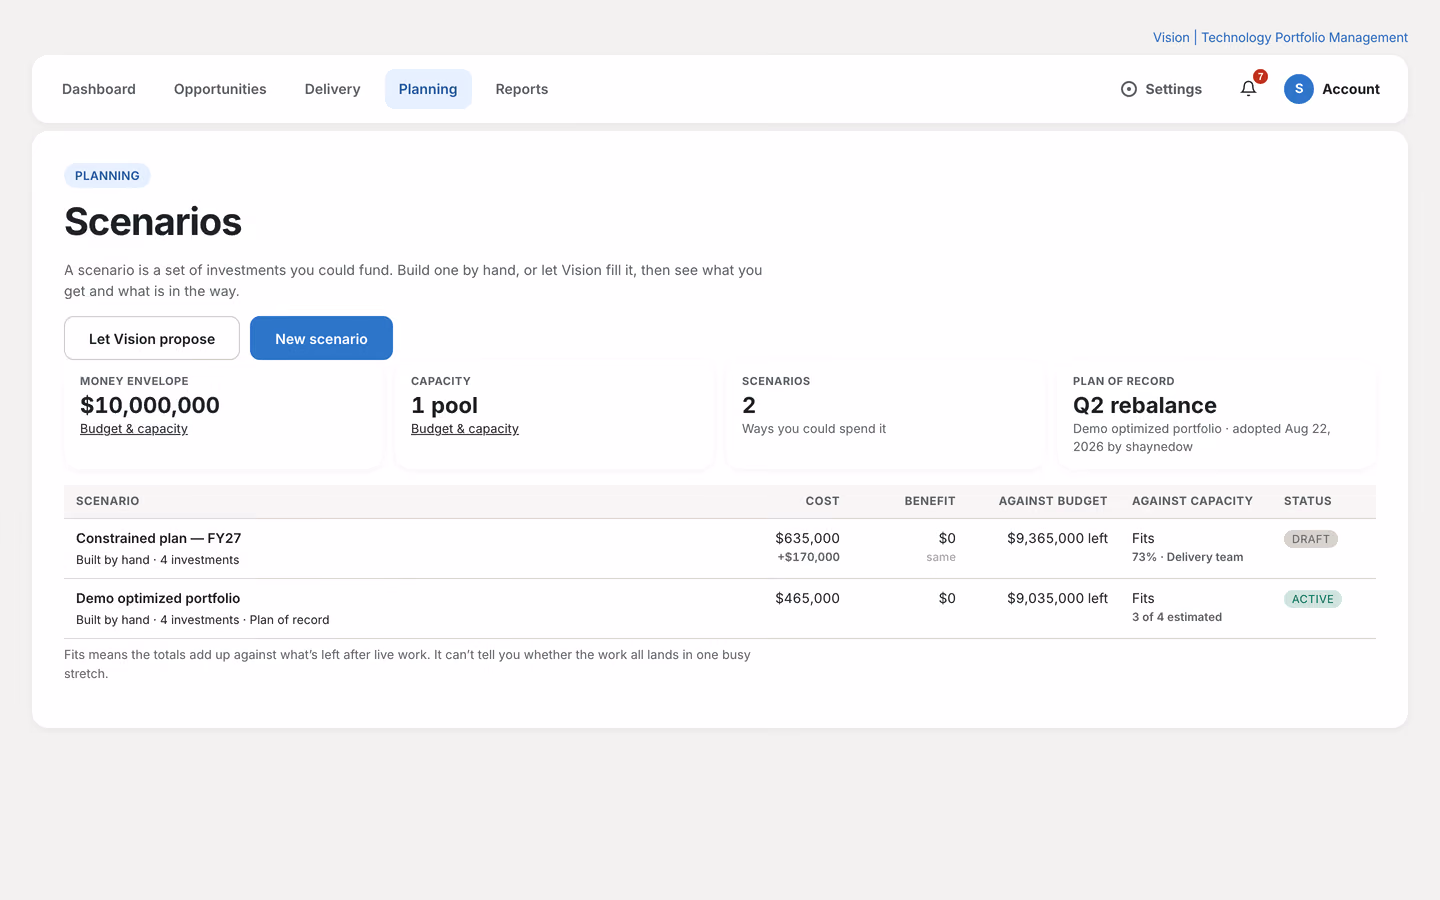Click the $635,000 cost value
Screen dimensions: 1440x900
[x=807, y=538]
